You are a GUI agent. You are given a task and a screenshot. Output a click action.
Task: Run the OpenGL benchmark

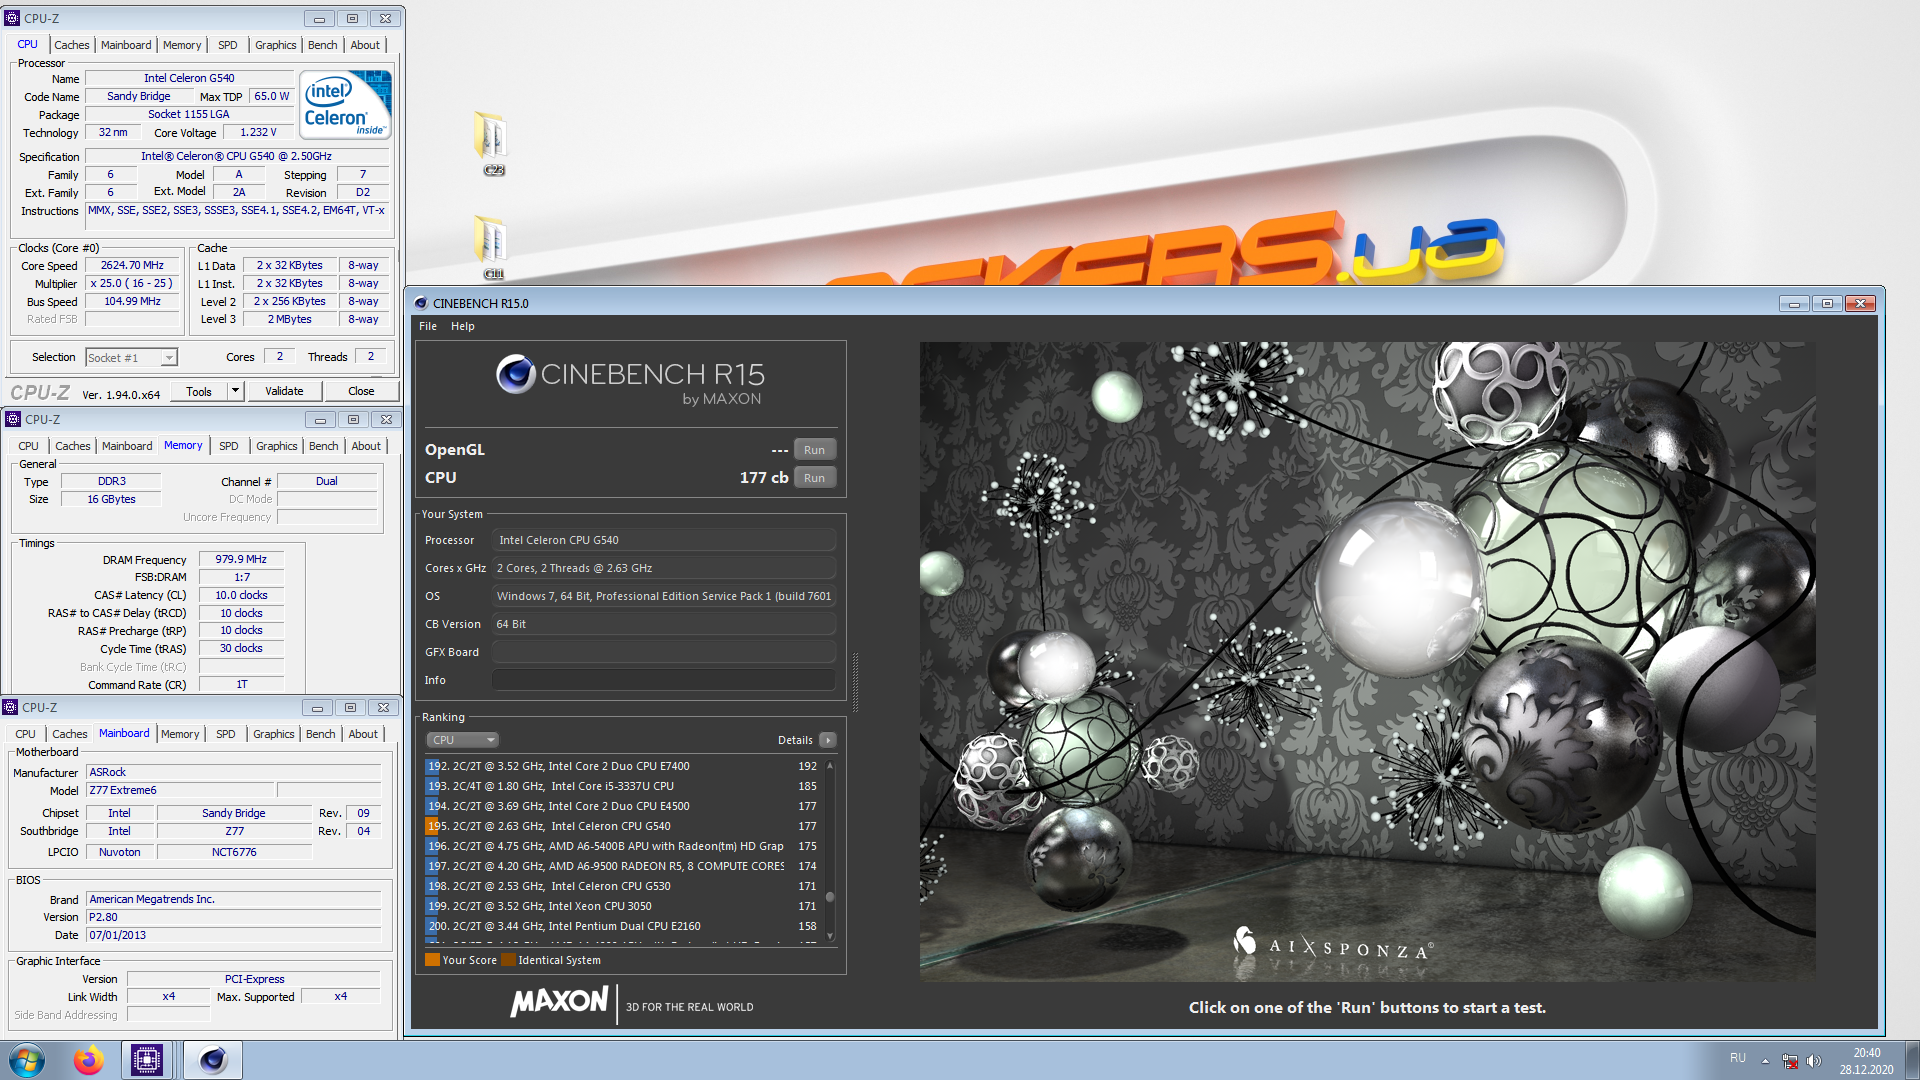point(814,450)
